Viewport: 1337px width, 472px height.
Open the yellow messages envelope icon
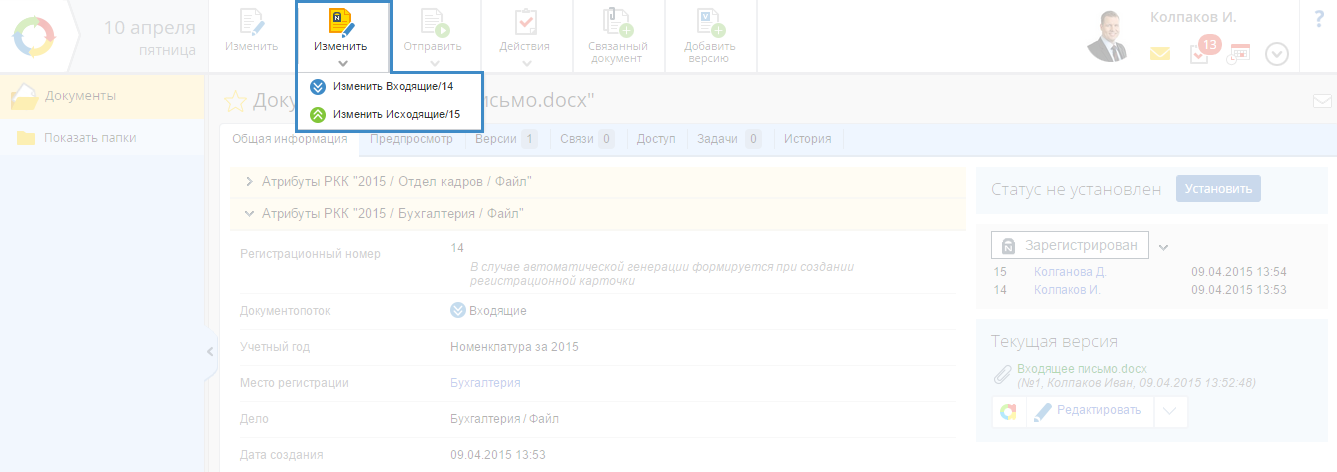[x=1160, y=54]
